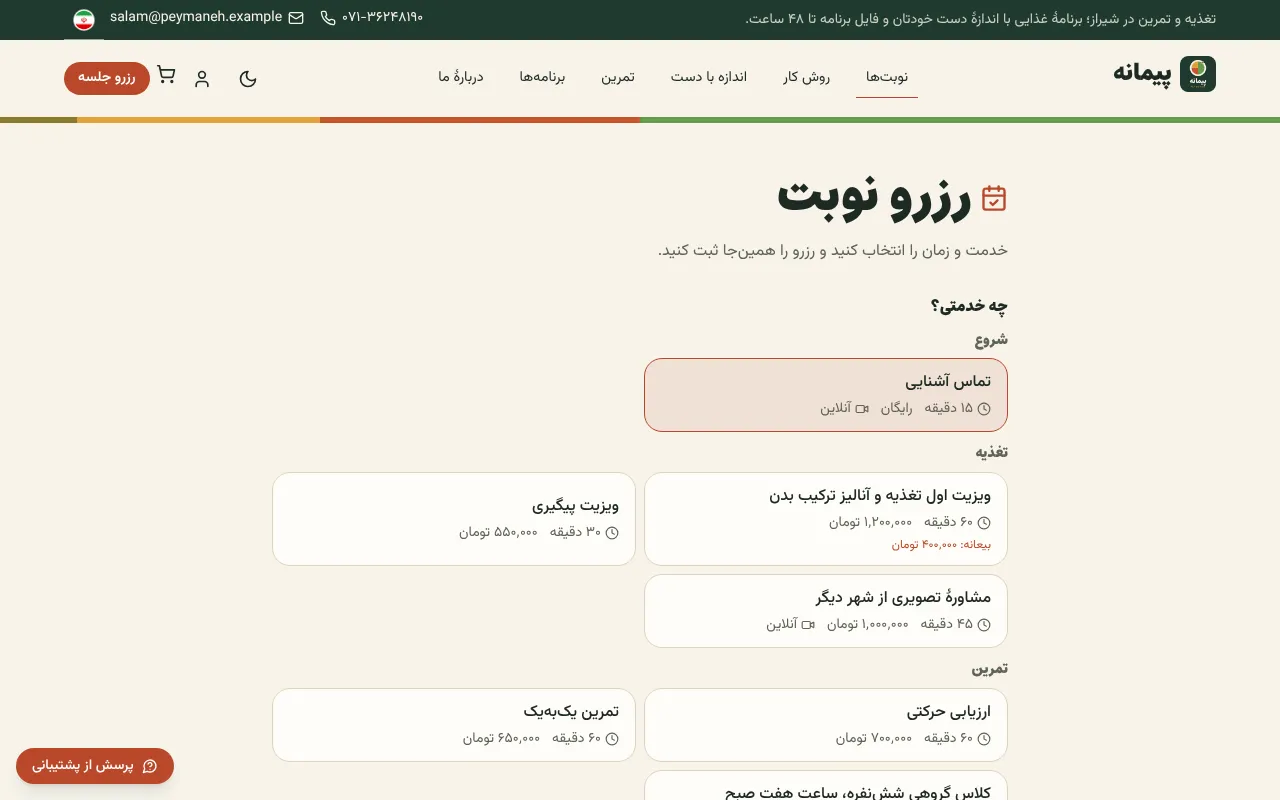
Task: Click the ۵۵۰,۰۰۰ تومان price text
Action: [498, 532]
